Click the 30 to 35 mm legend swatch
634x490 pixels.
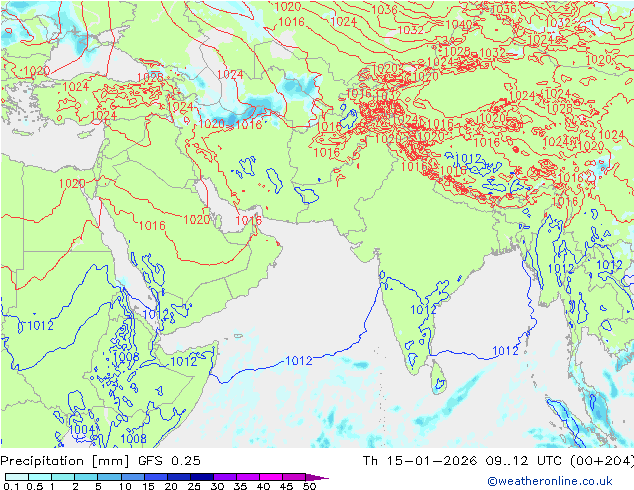[224, 477]
